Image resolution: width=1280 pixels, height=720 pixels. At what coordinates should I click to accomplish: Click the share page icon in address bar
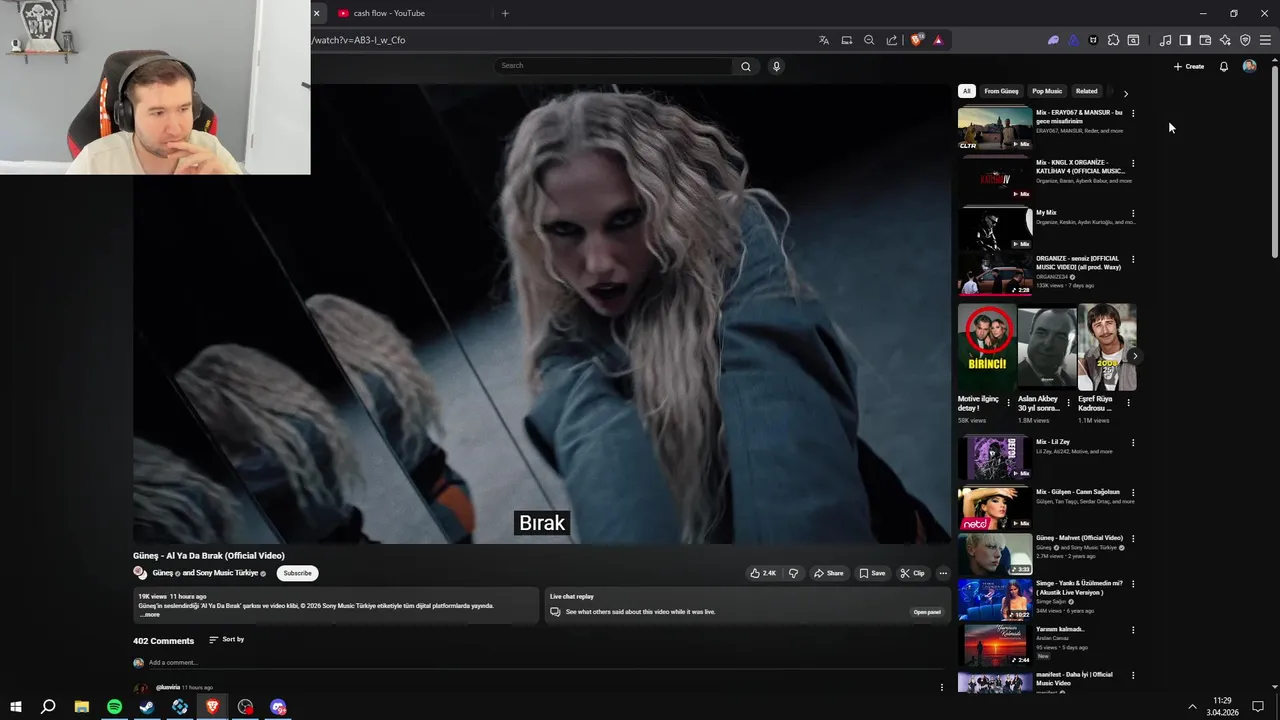click(892, 40)
